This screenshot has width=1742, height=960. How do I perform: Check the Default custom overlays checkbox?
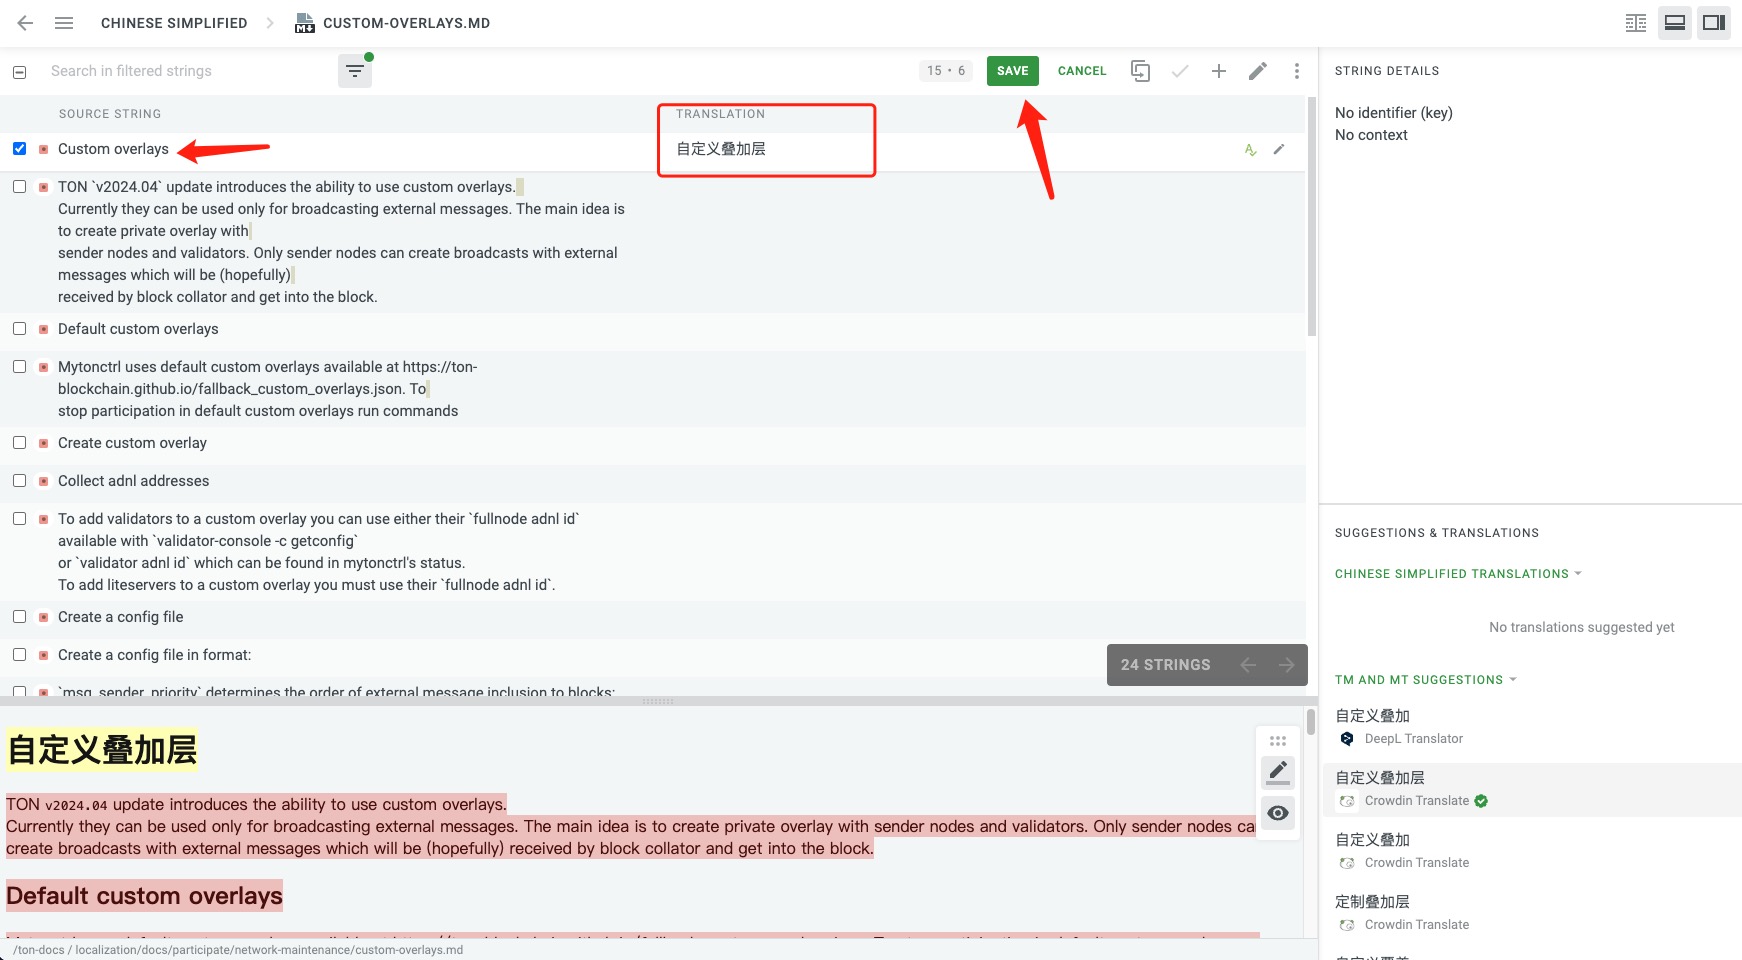pyautogui.click(x=19, y=328)
